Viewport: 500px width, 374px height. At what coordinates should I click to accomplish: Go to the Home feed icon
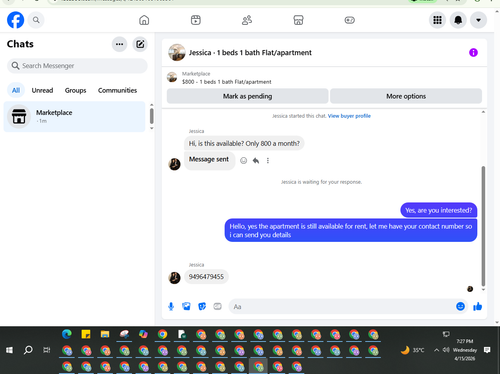click(x=144, y=20)
